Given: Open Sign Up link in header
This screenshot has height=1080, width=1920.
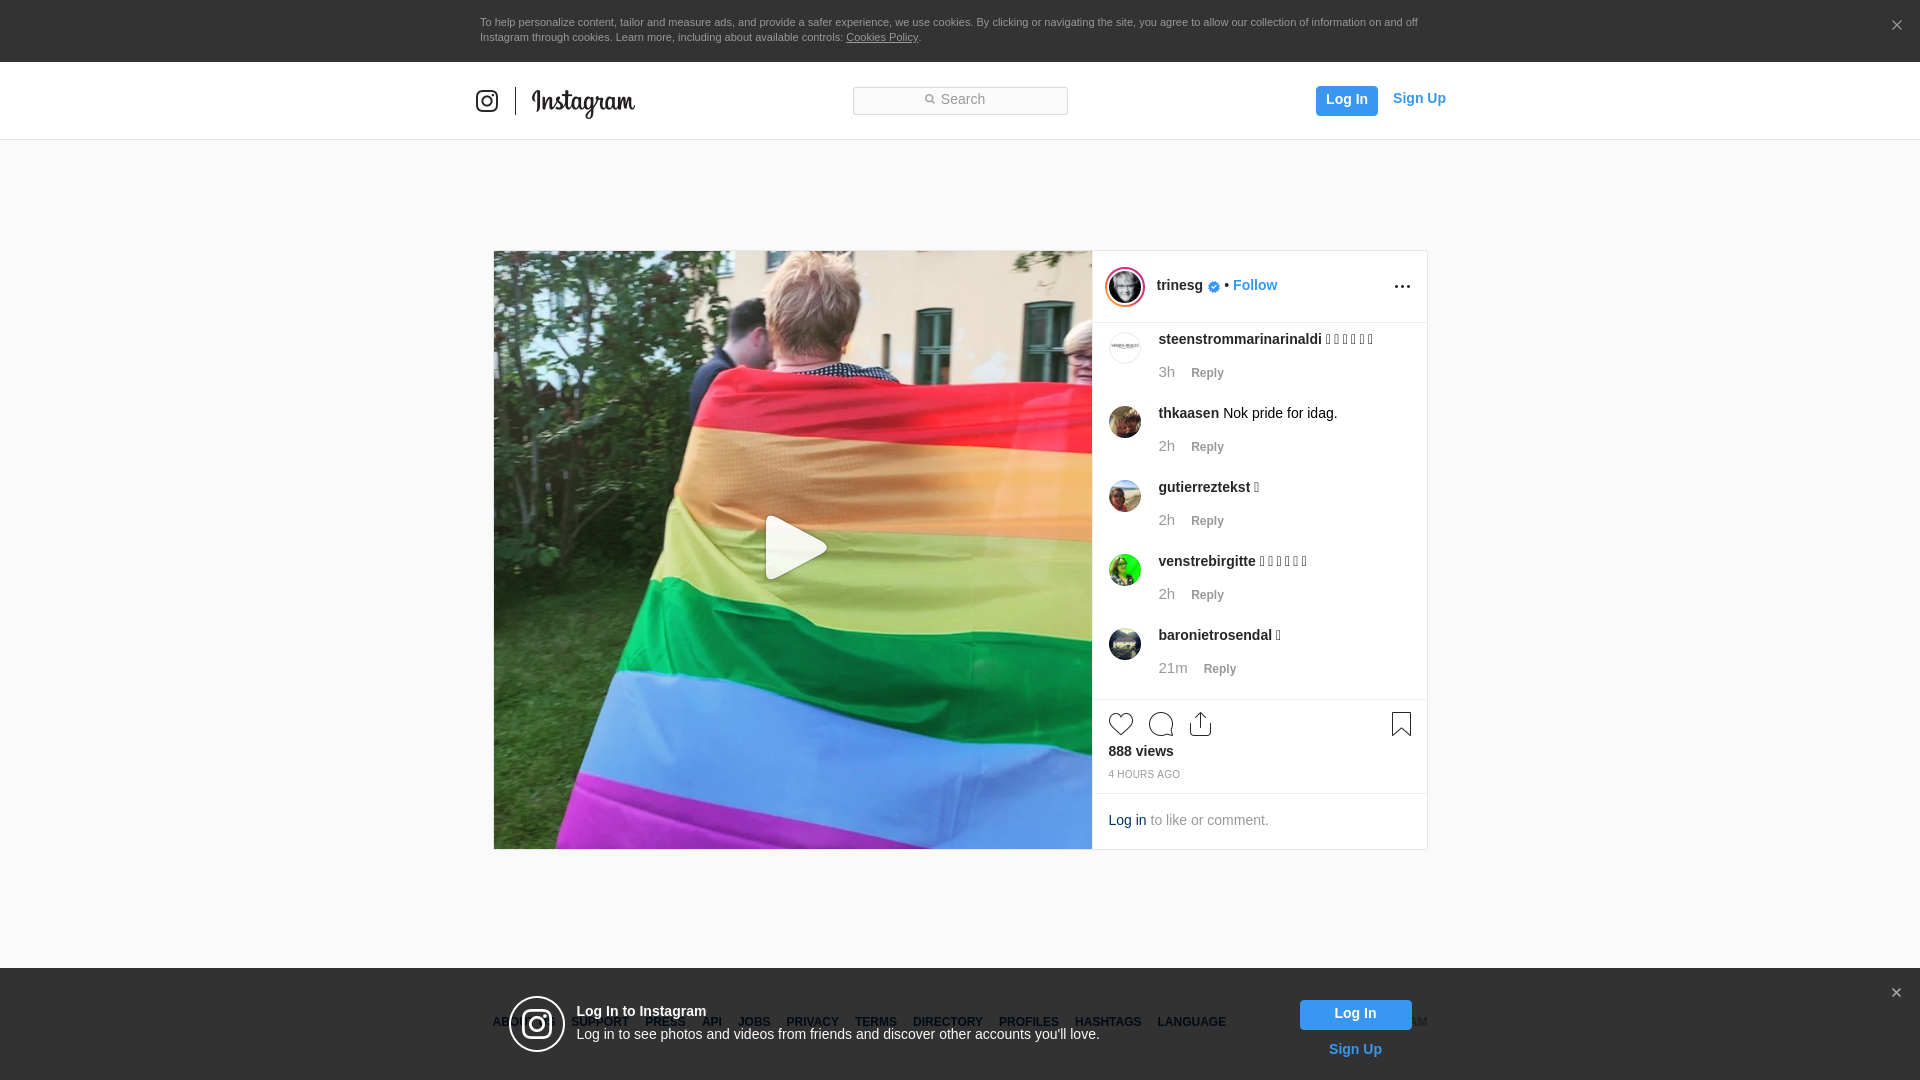Looking at the screenshot, I should pos(1419,98).
